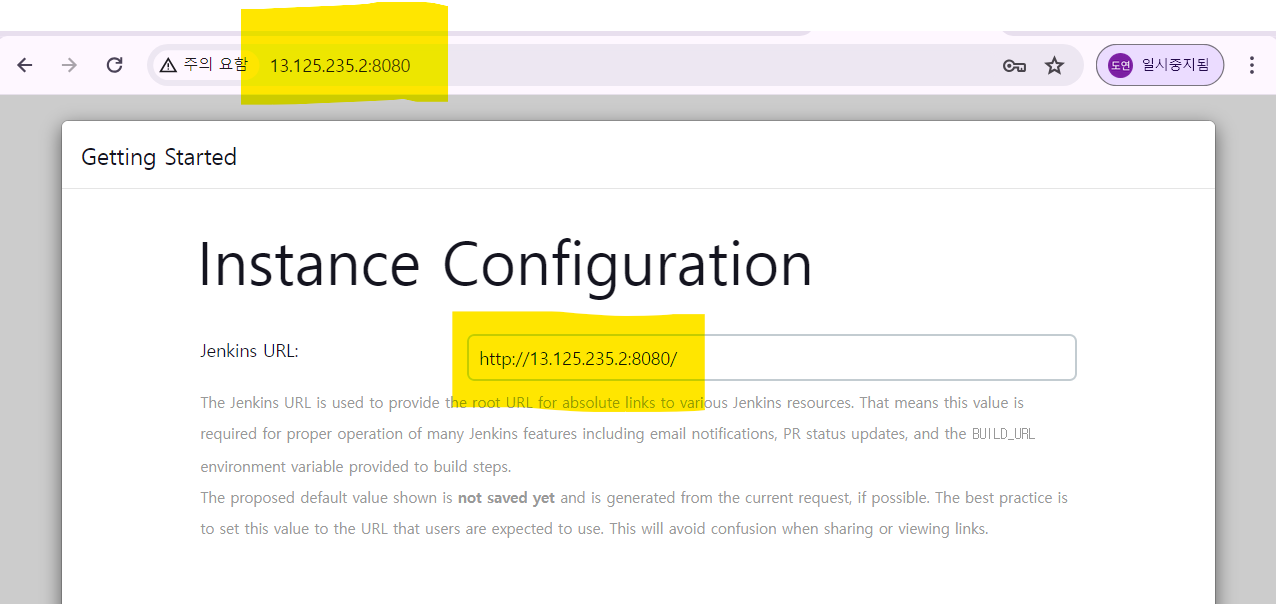This screenshot has width=1276, height=604.
Task: Go forward using the browser arrow
Action: coord(69,65)
